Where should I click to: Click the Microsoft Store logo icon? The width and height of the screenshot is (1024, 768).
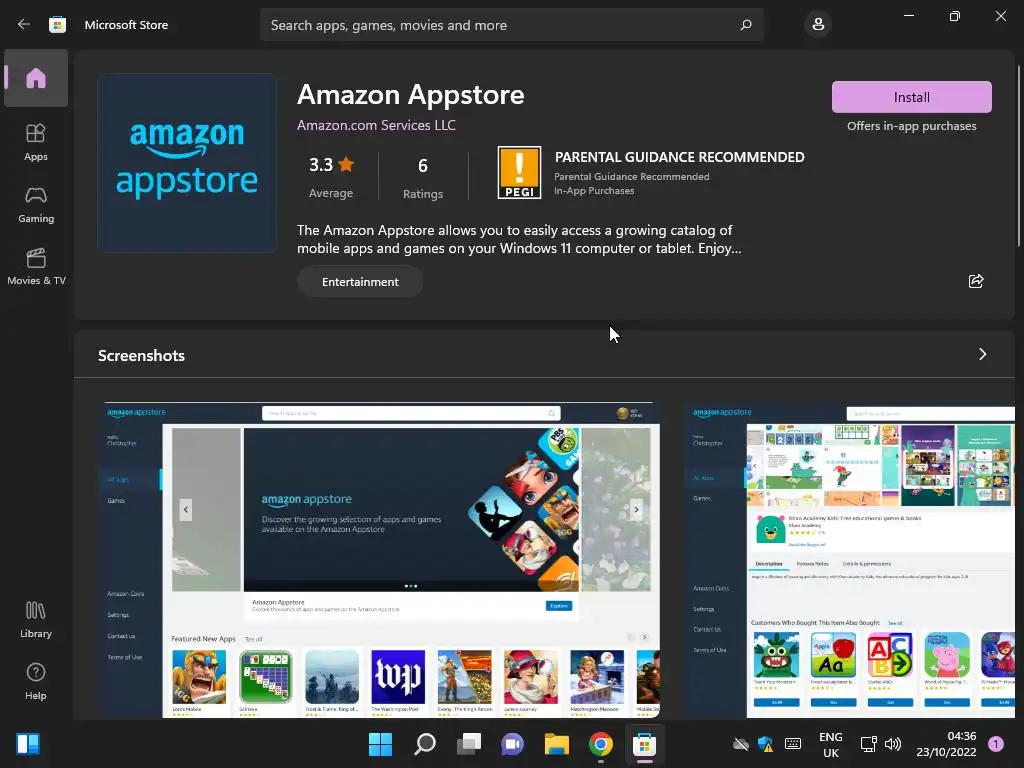coord(57,25)
